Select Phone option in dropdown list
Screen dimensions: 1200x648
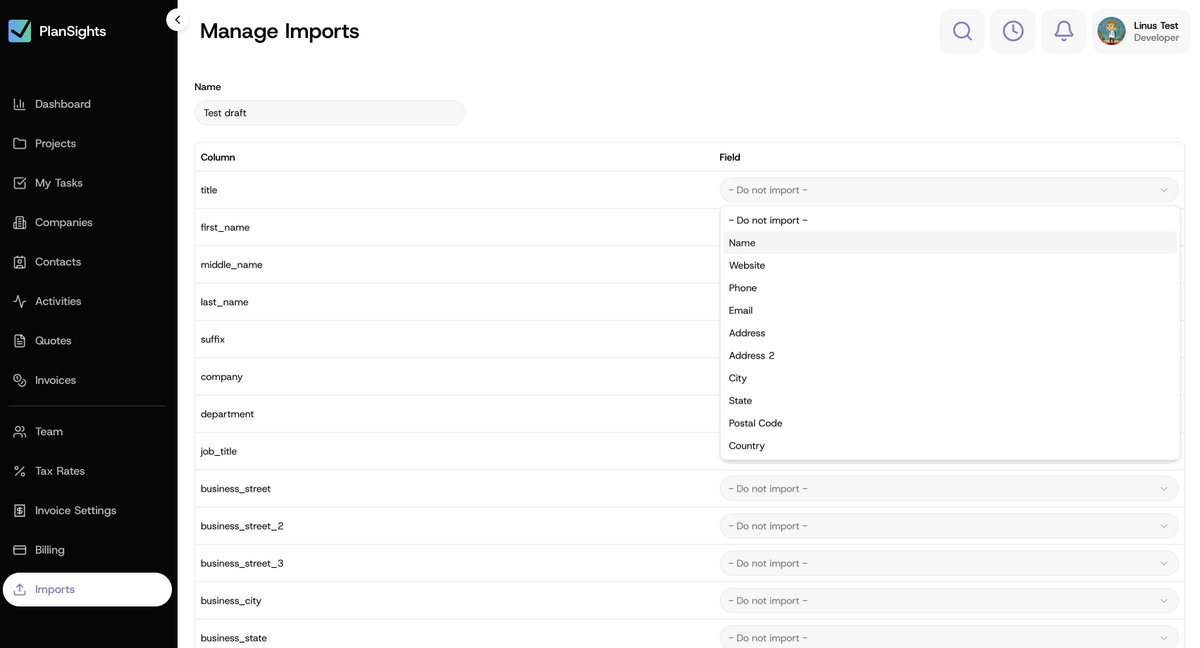949,288
